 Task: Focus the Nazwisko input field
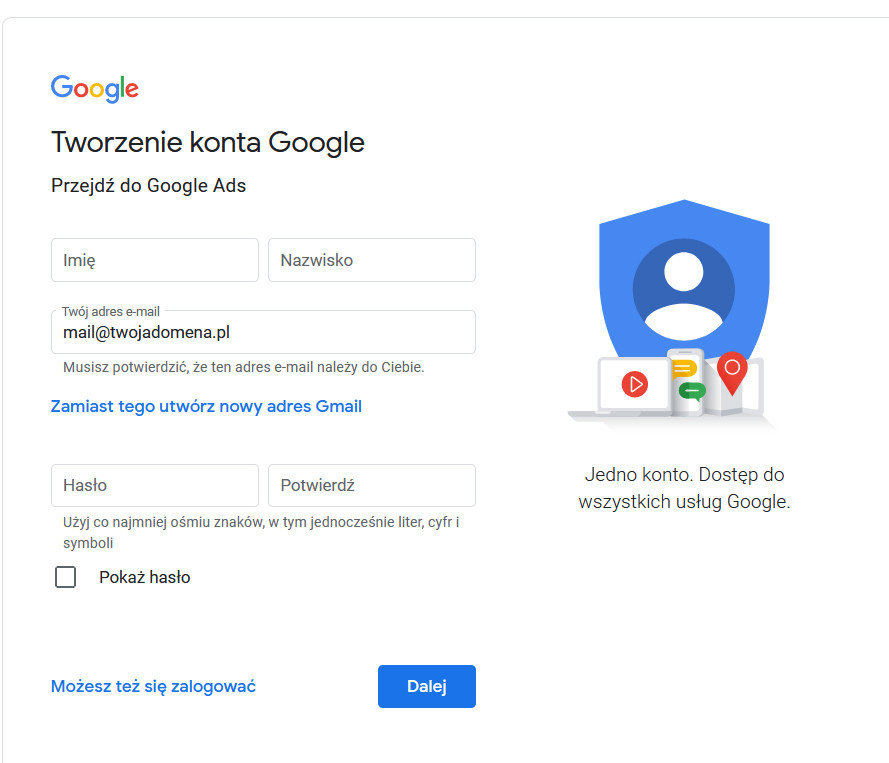372,260
